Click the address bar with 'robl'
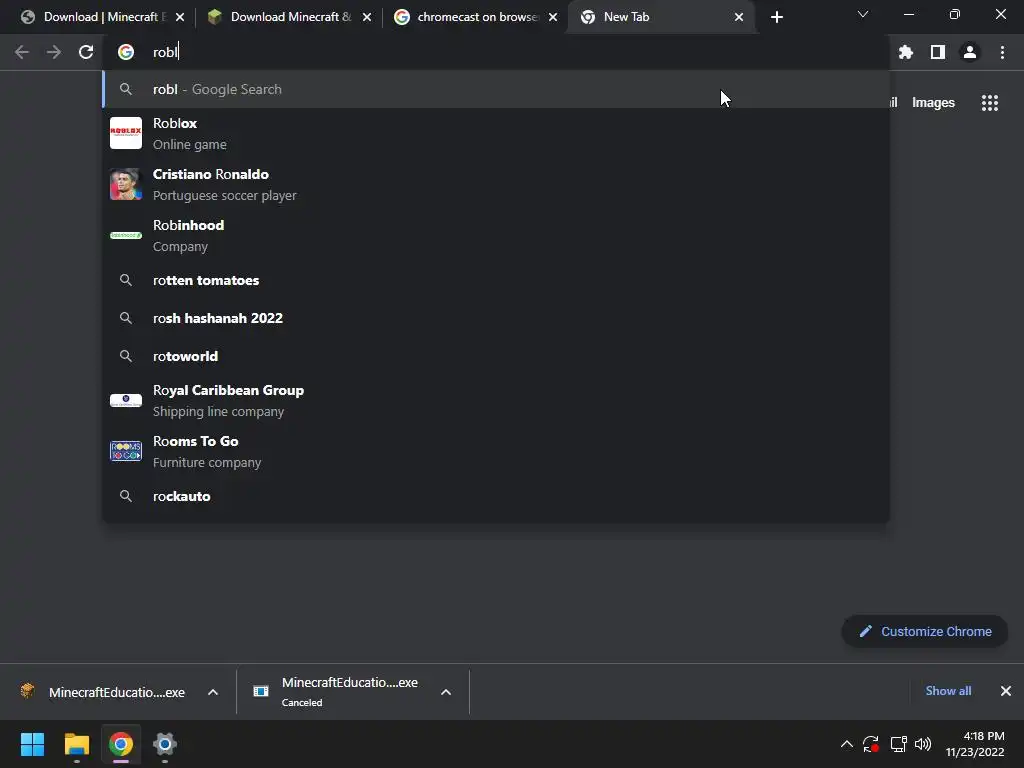Viewport: 1024px width, 768px height. 496,52
